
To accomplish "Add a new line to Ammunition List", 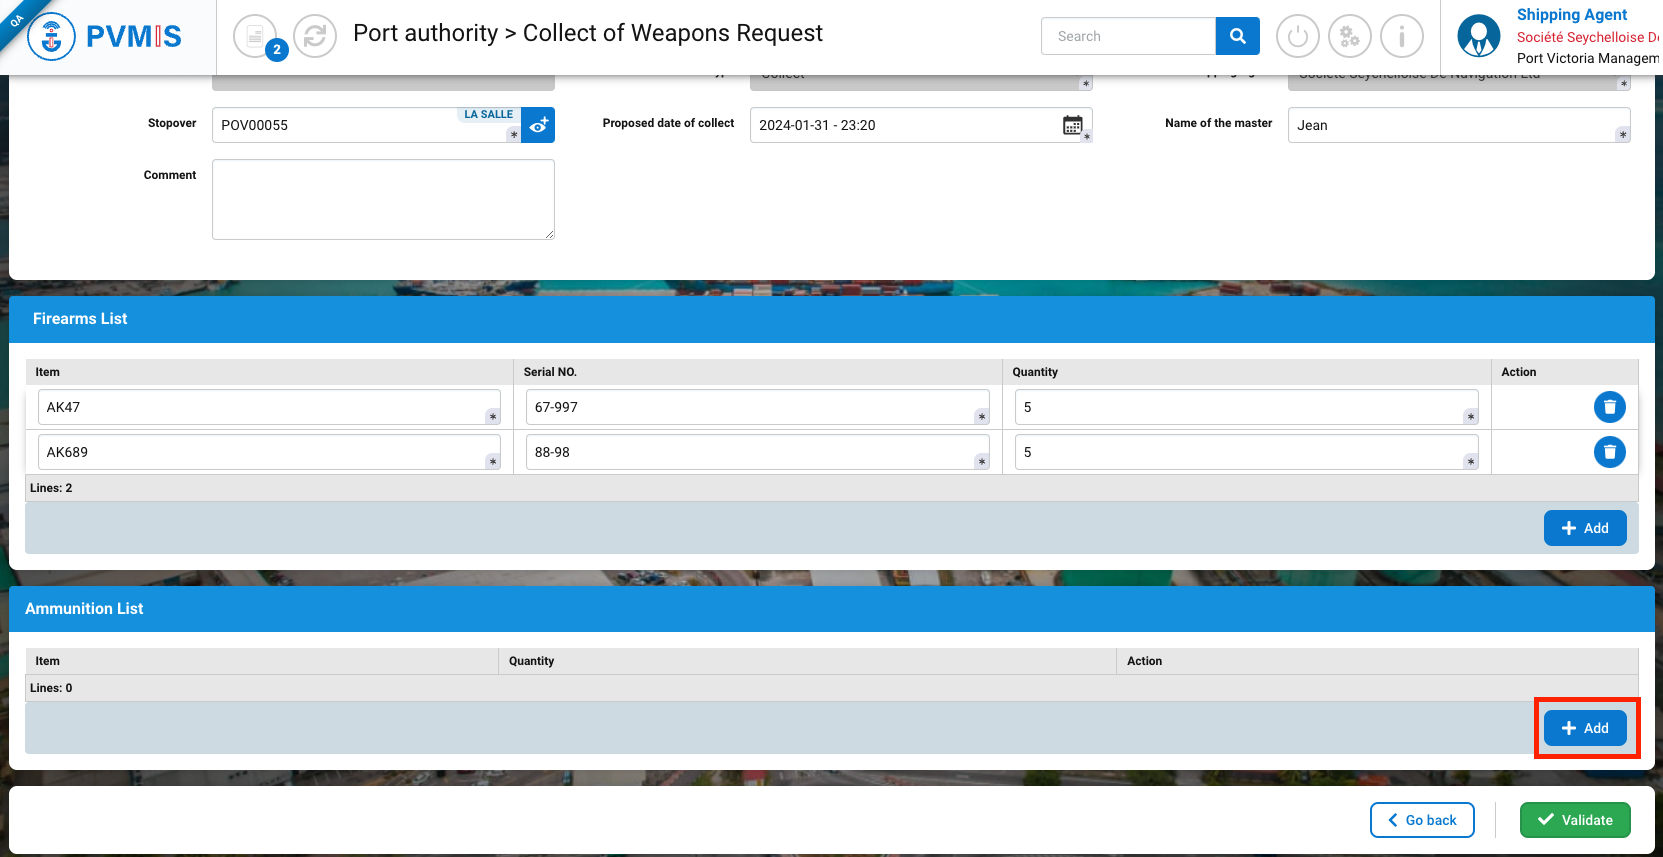I will coord(1584,728).
